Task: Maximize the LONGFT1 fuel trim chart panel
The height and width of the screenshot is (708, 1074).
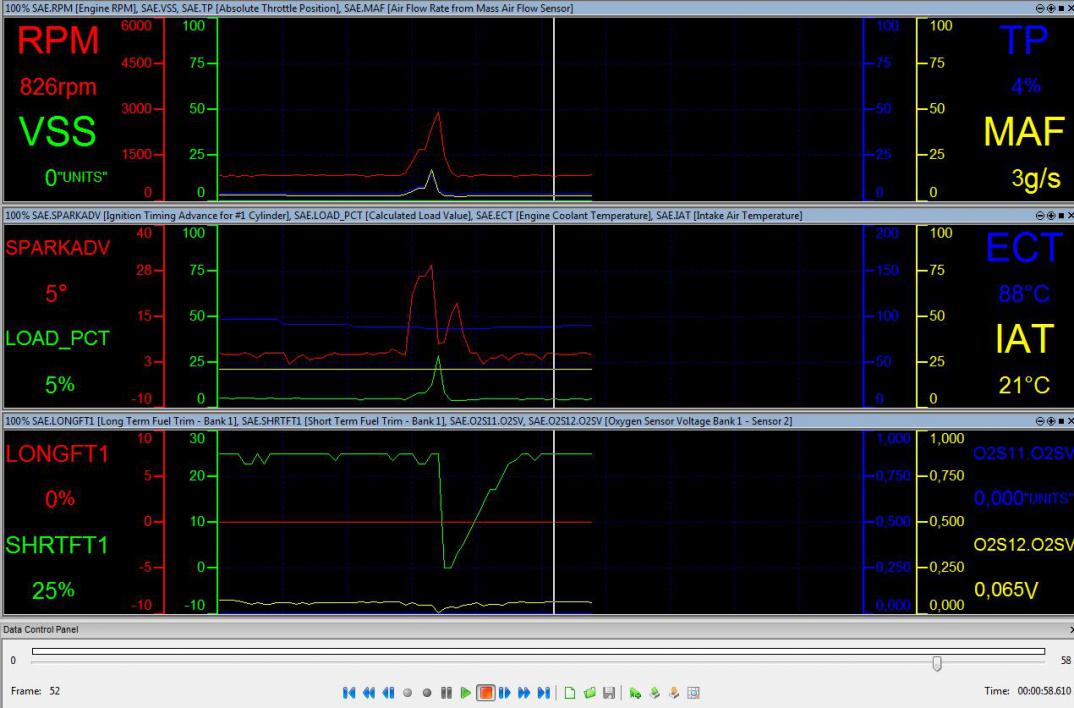Action: tap(1060, 422)
